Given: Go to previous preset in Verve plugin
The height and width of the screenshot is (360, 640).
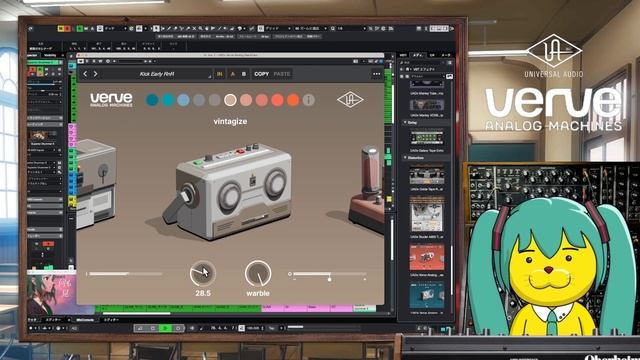Looking at the screenshot, I should tap(85, 74).
